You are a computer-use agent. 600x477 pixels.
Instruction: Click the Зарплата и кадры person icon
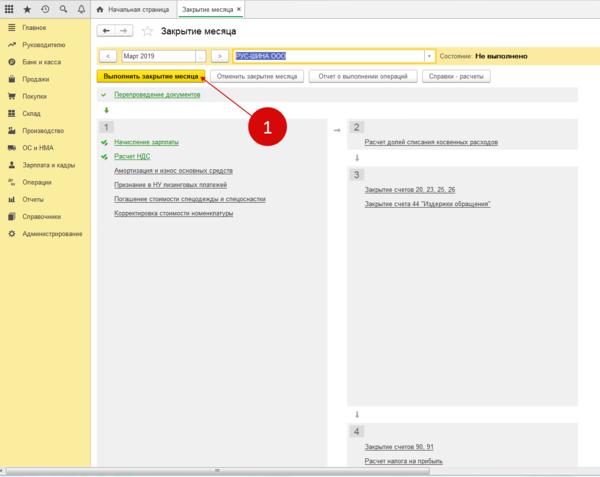click(x=12, y=165)
